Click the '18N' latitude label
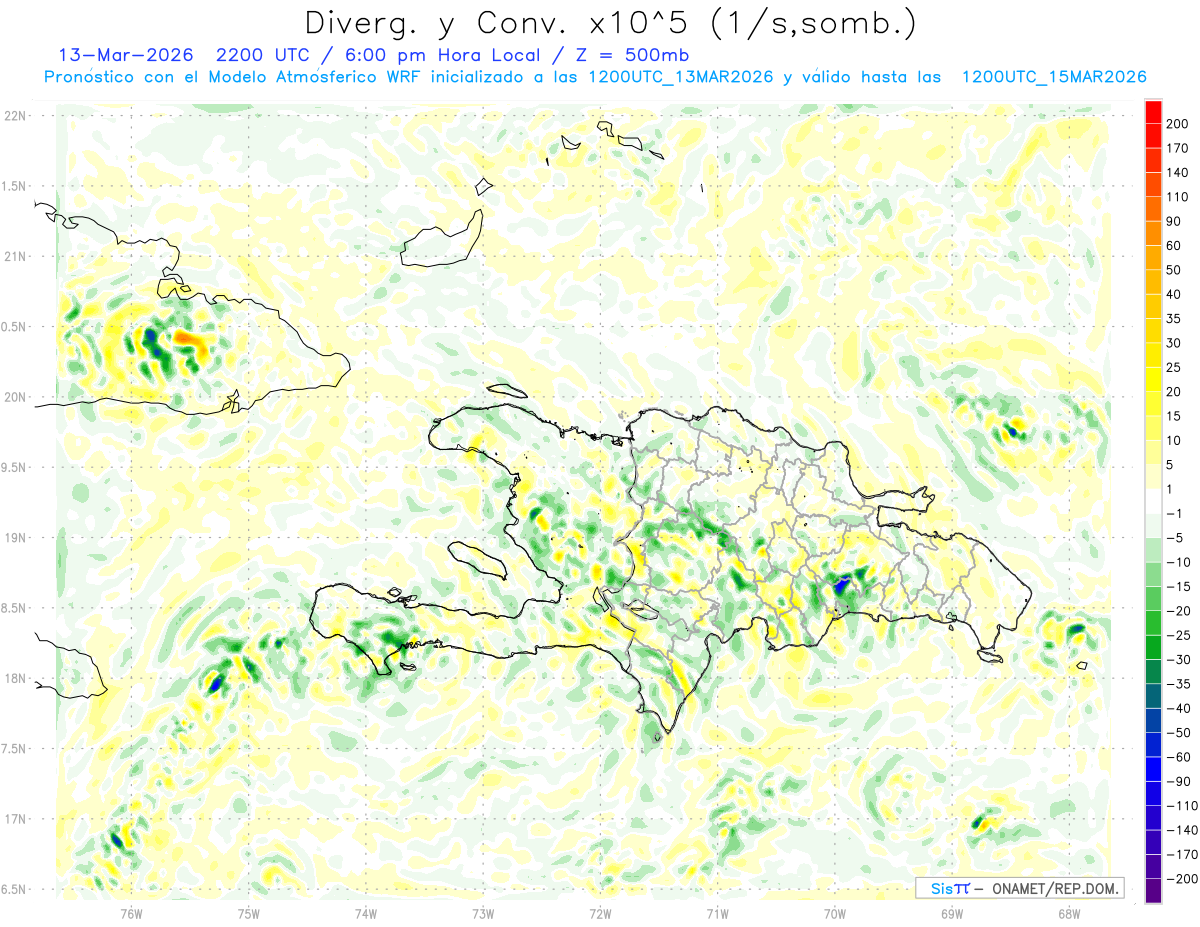Viewport: 1200px width, 927px height. pyautogui.click(x=15, y=678)
